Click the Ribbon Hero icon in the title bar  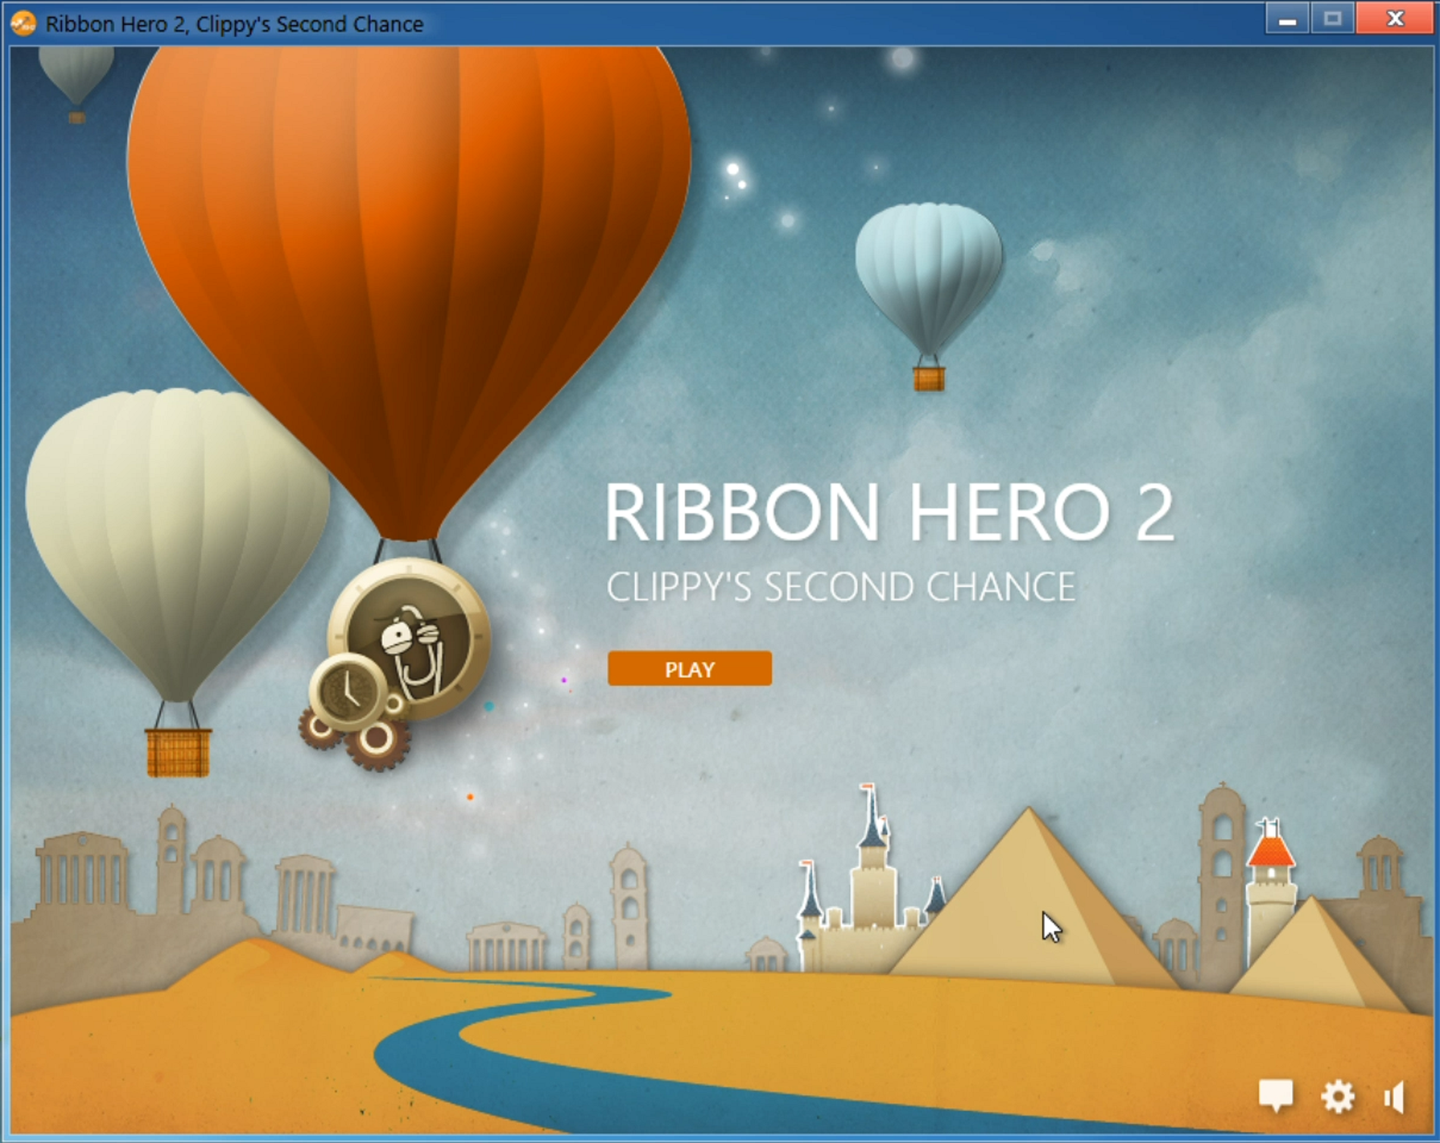click(22, 22)
